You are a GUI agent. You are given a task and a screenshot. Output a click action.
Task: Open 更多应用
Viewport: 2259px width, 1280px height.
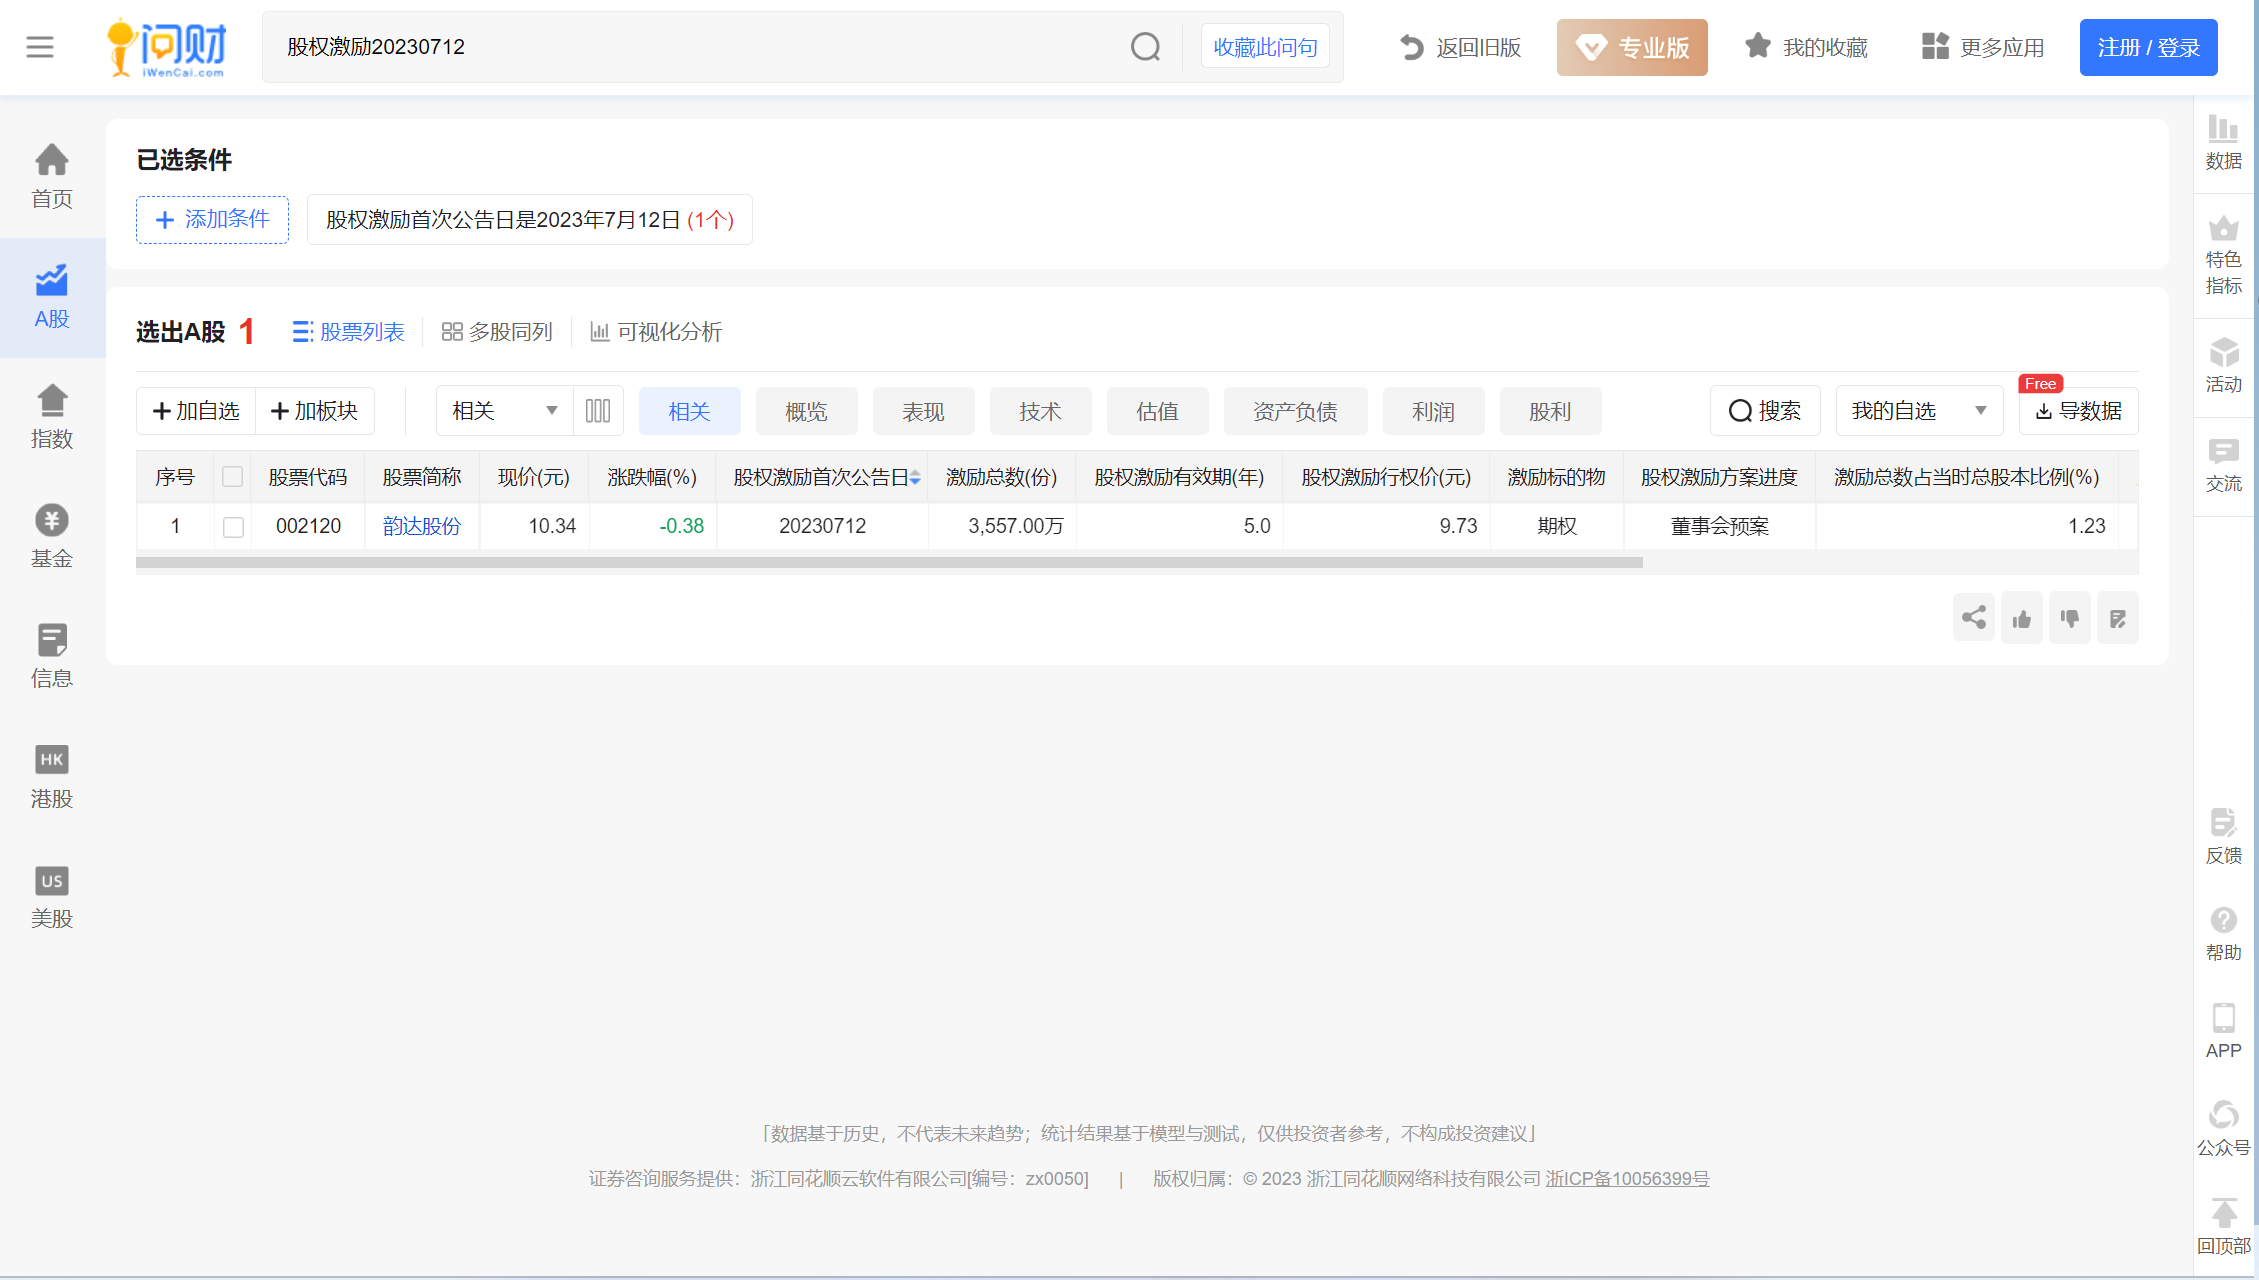click(x=1983, y=47)
